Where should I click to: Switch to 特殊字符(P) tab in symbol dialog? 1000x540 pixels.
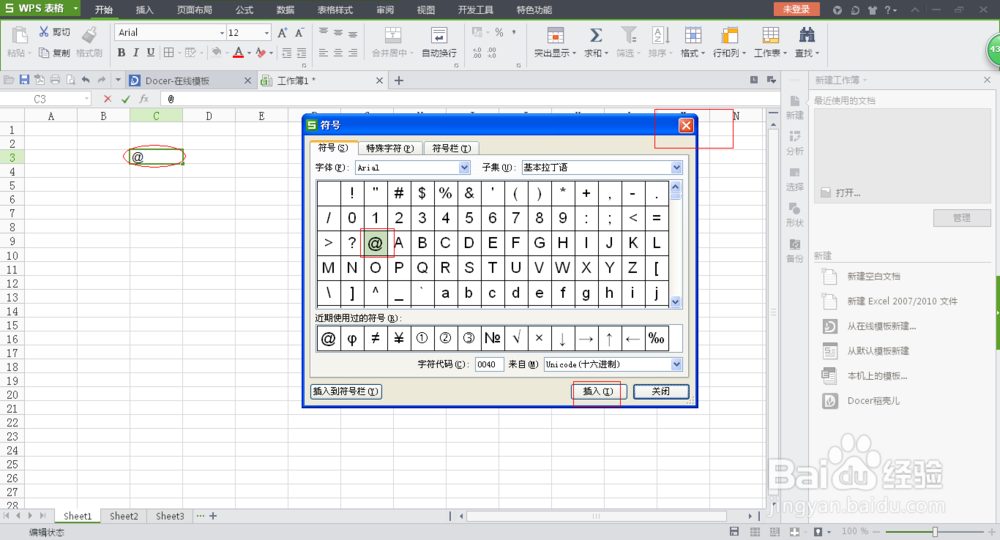(x=390, y=148)
